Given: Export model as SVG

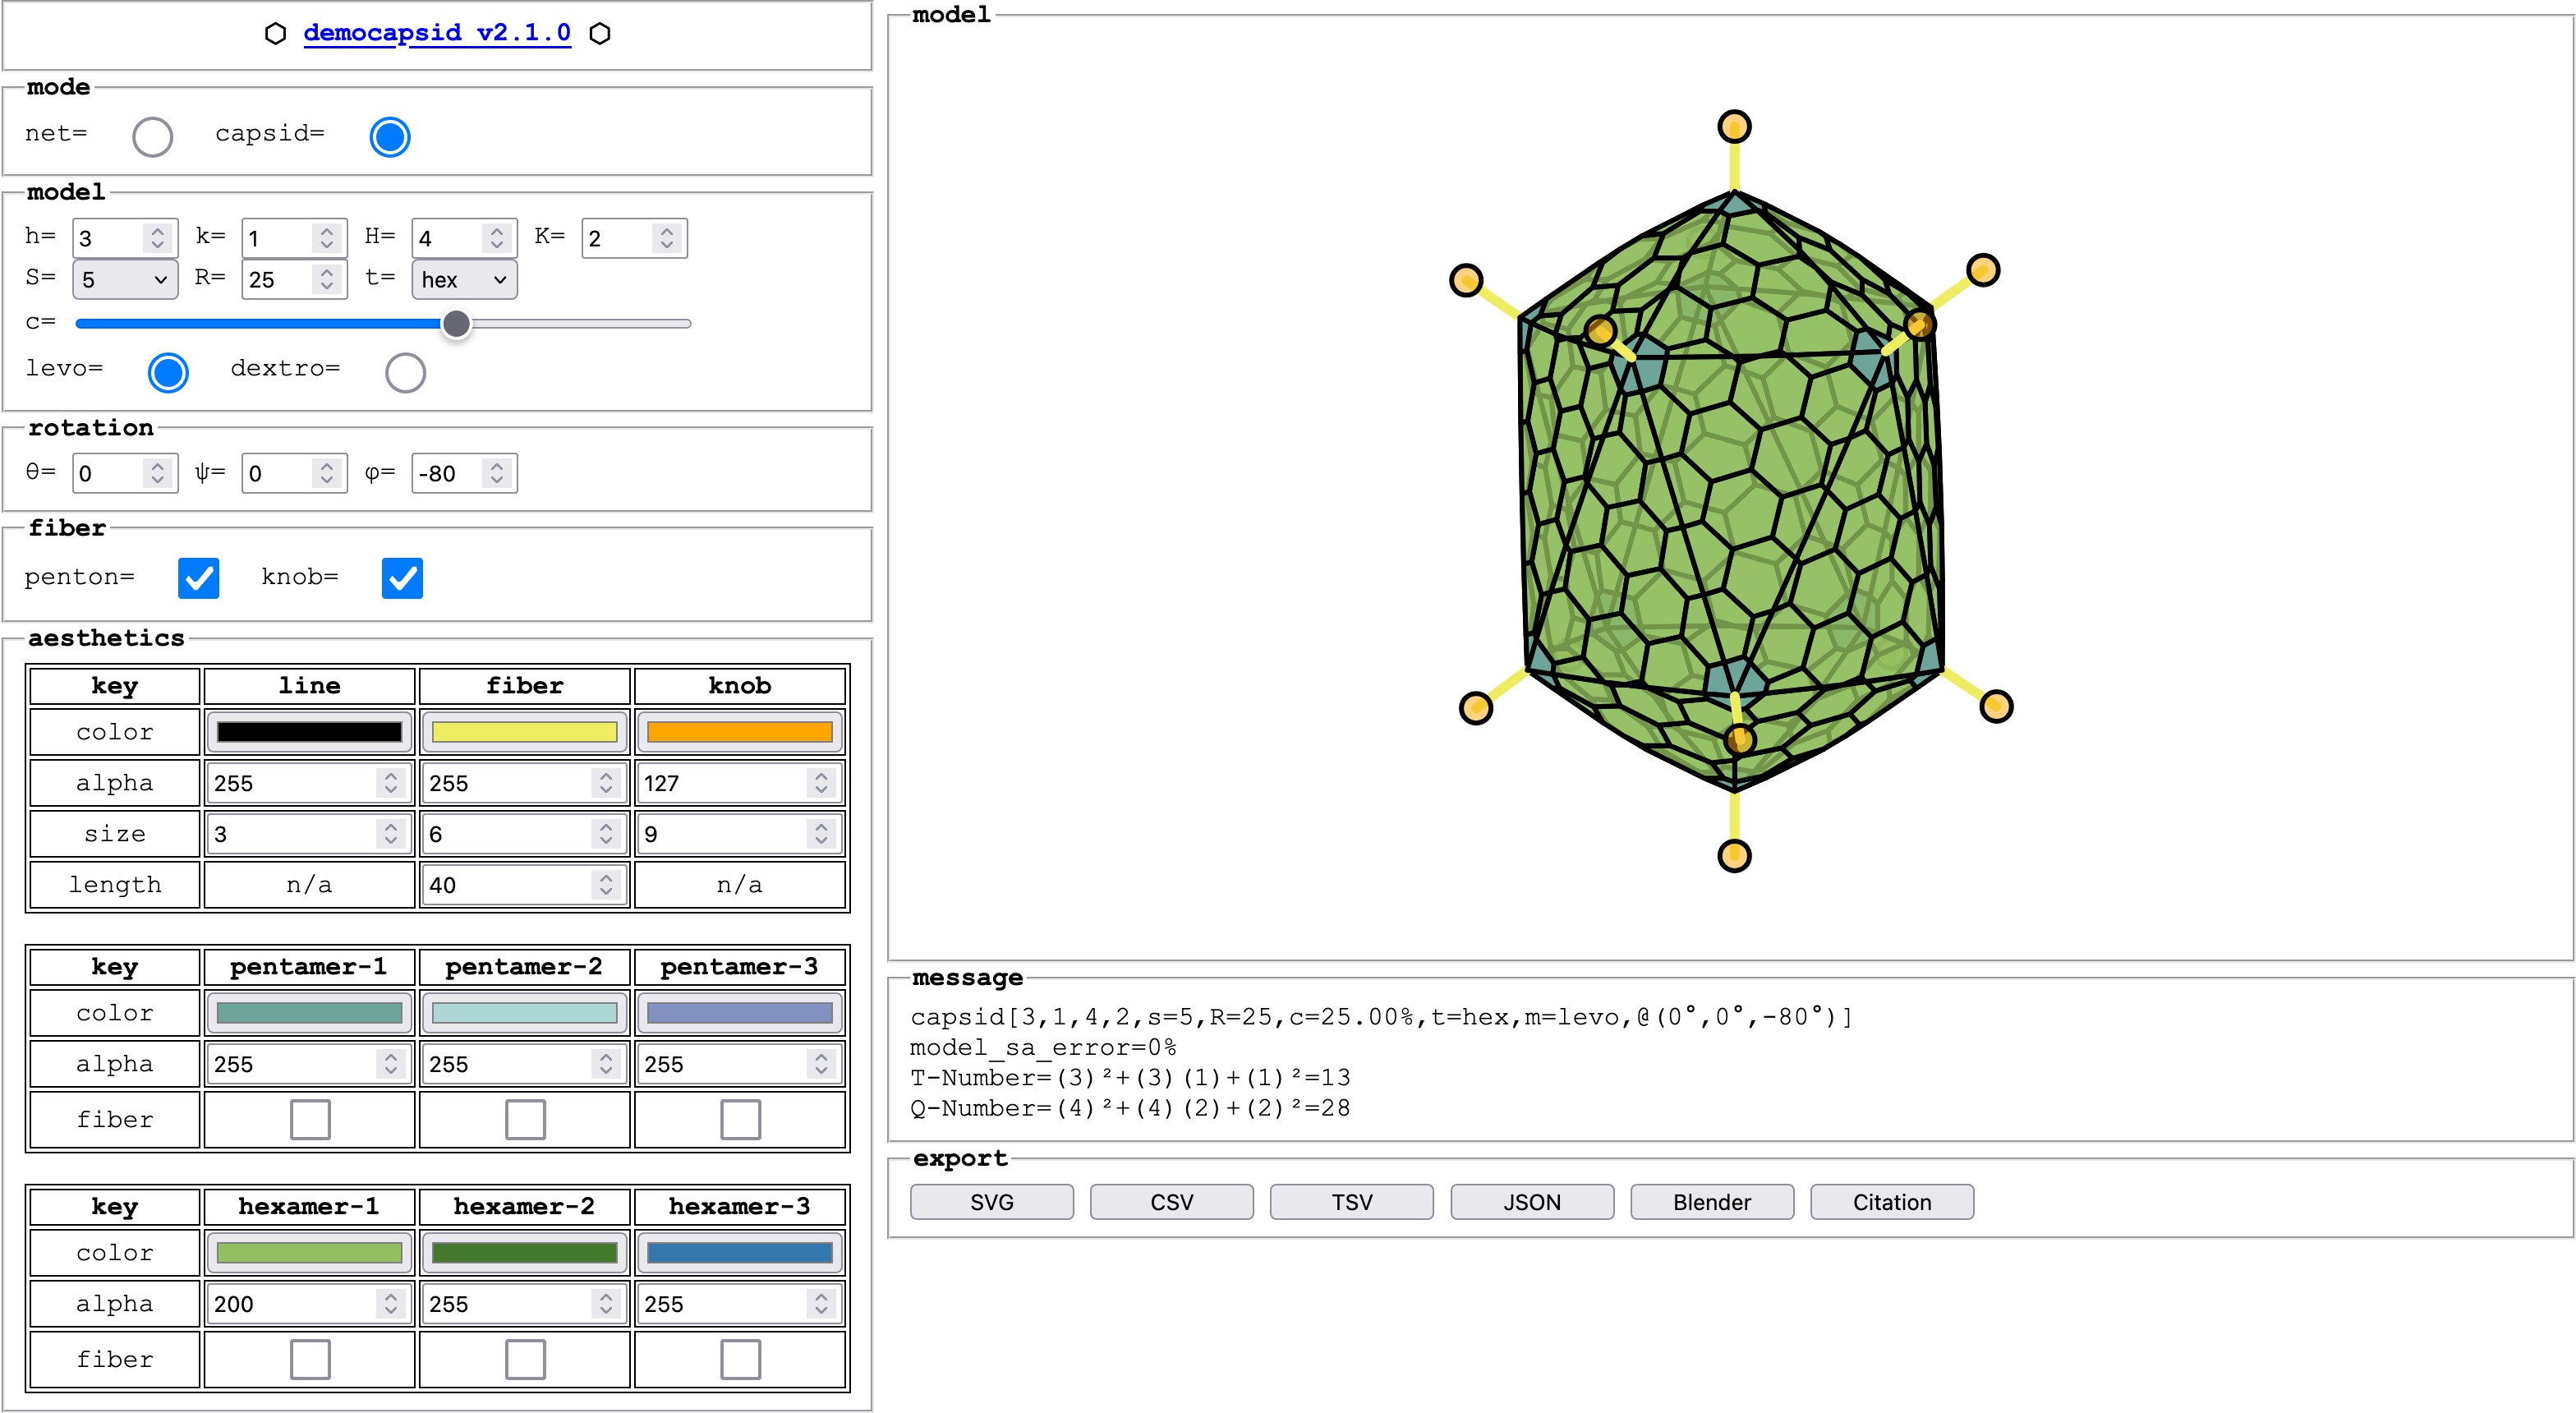Looking at the screenshot, I should tap(991, 1202).
